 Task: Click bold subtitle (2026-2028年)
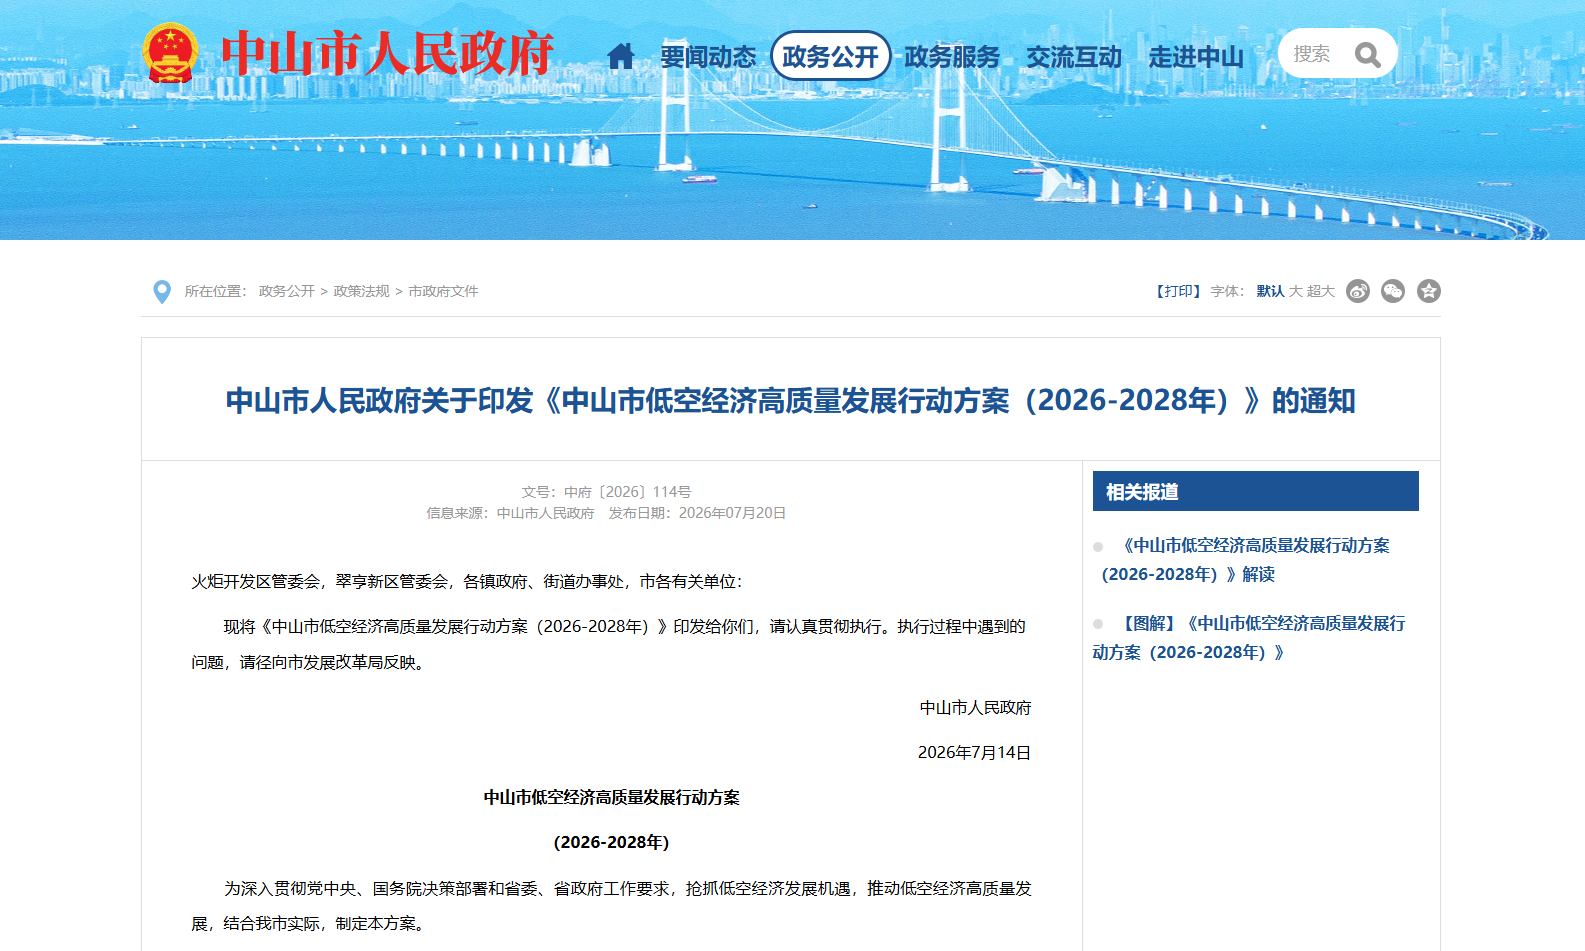tap(611, 843)
